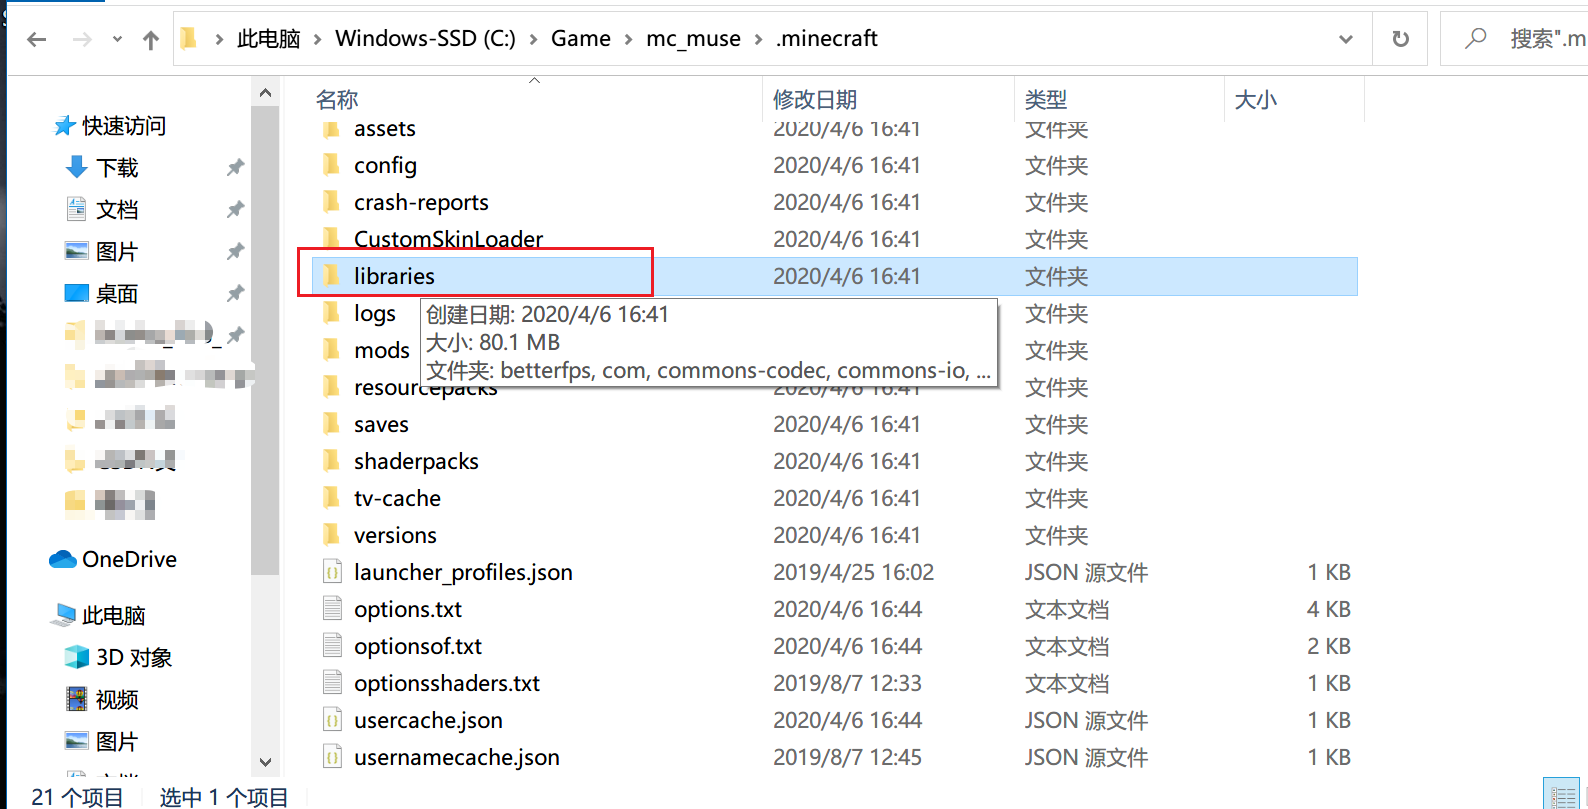
Task: Select options.txt file icon
Action: coord(332,608)
